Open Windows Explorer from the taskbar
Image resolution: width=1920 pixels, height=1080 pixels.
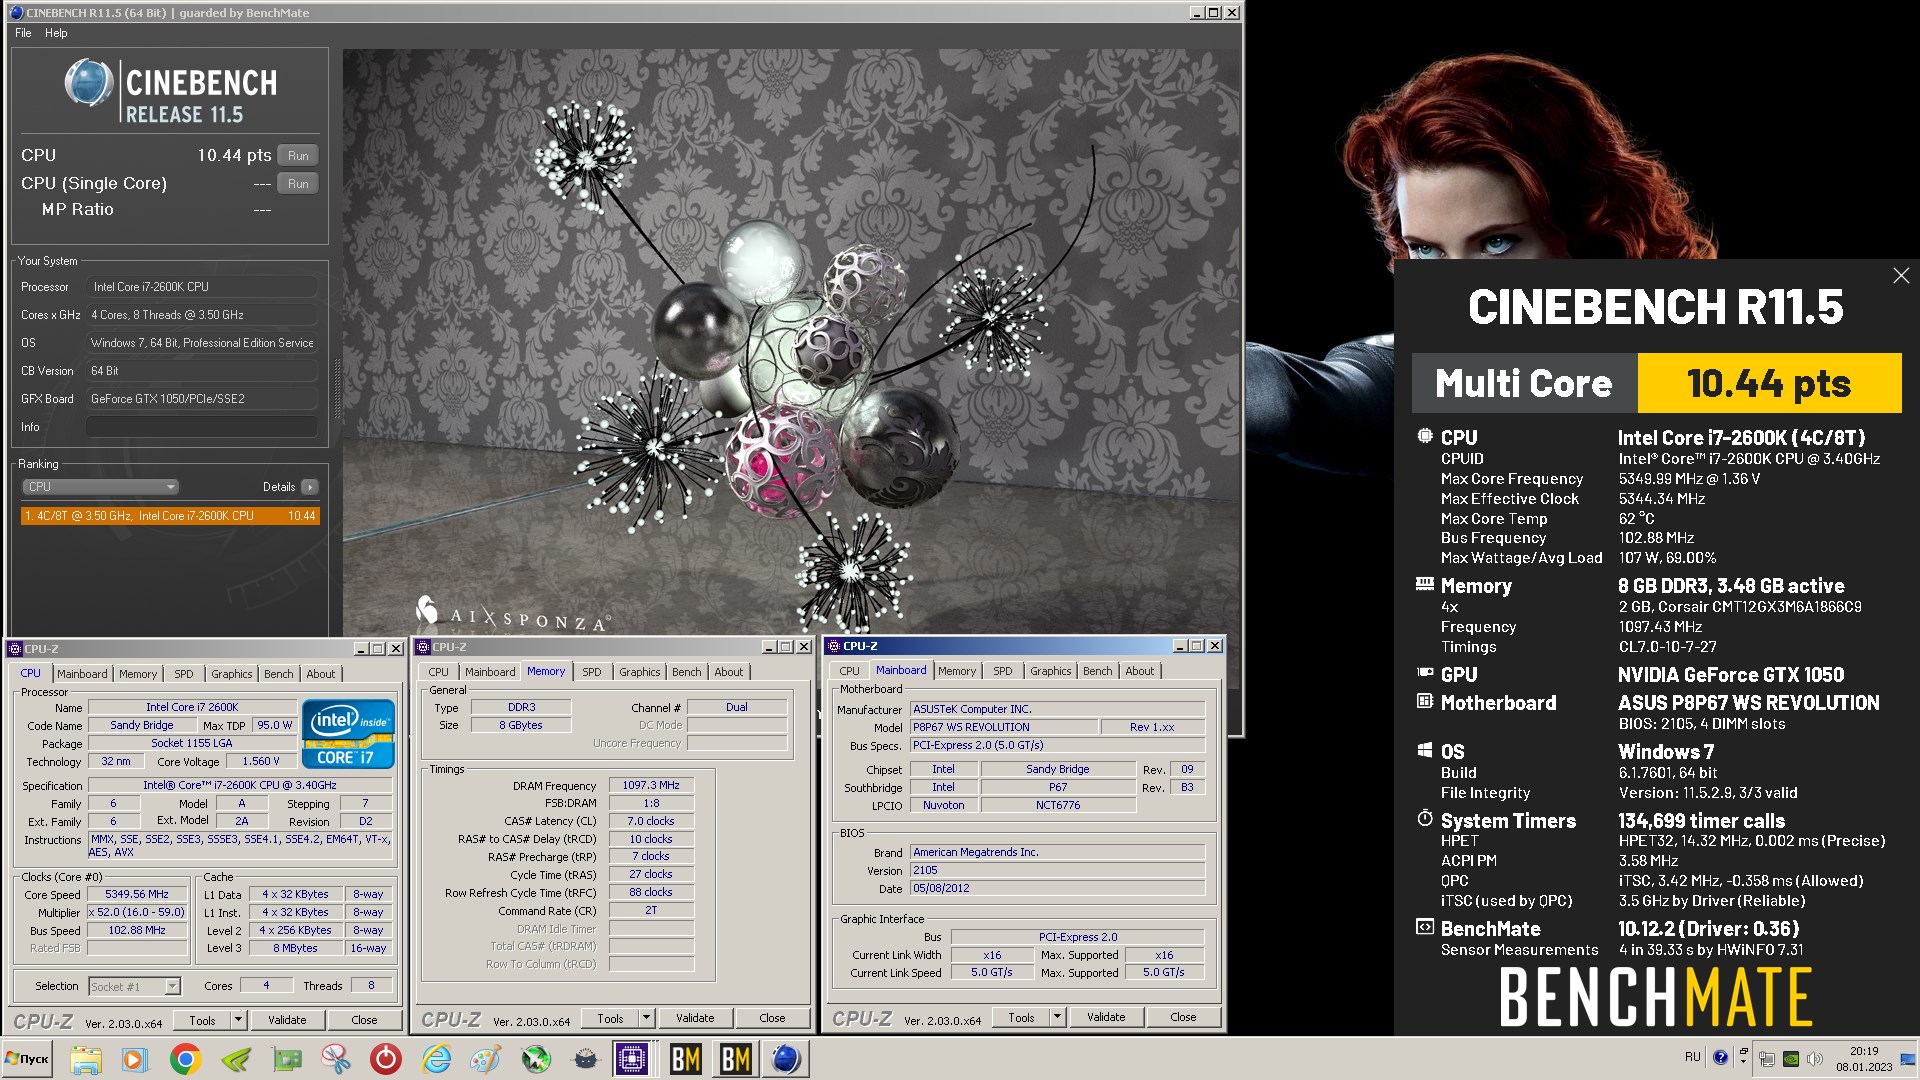click(85, 1059)
